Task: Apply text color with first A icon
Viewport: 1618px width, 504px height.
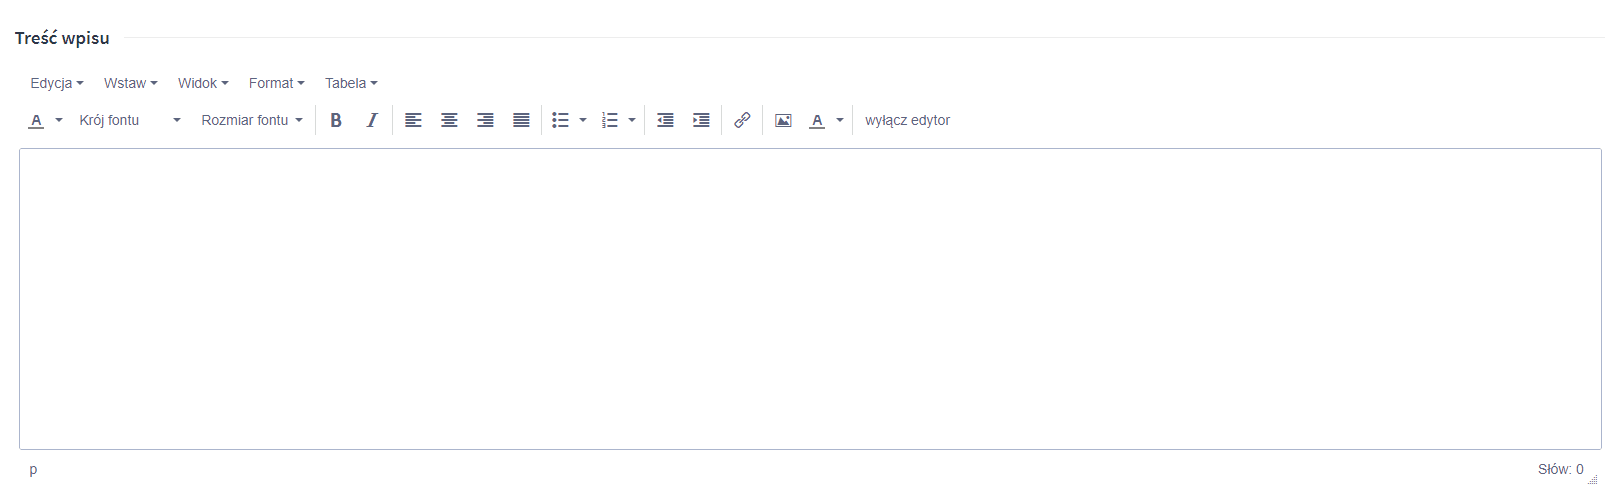Action: point(36,120)
